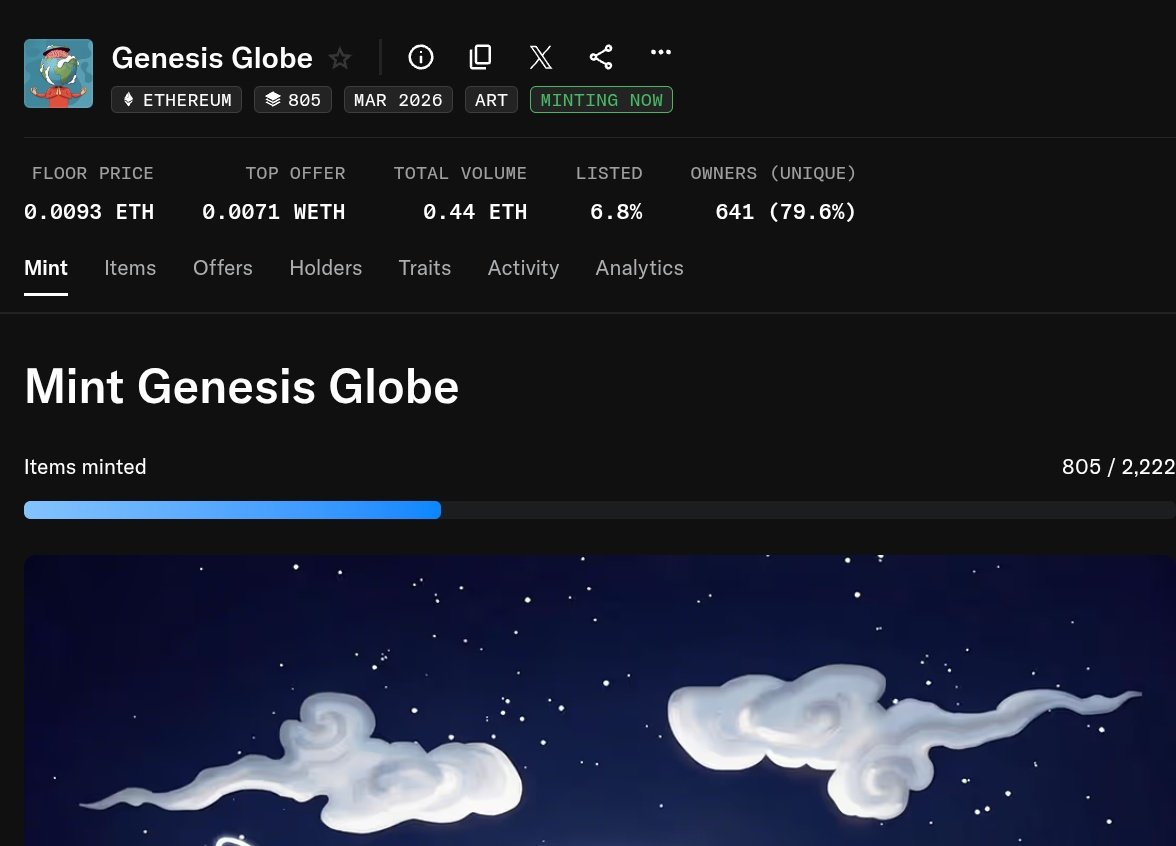Click the floor price 0.0093 ETH value

pos(88,212)
